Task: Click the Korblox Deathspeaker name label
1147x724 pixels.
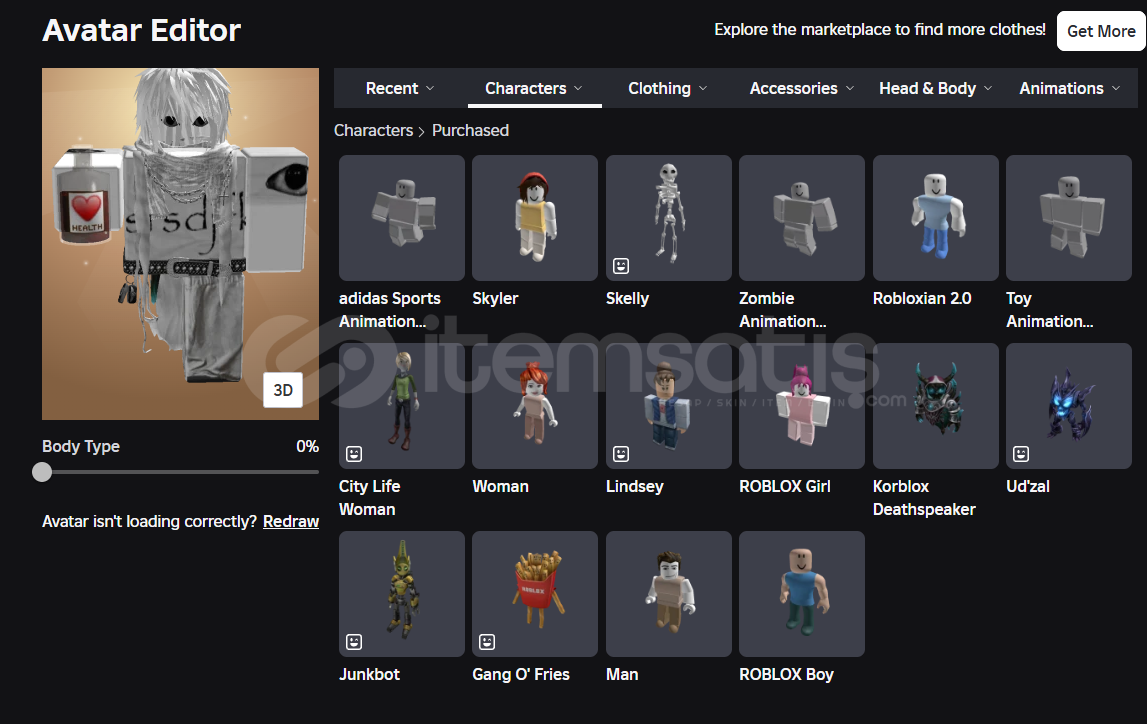Action: [x=924, y=497]
